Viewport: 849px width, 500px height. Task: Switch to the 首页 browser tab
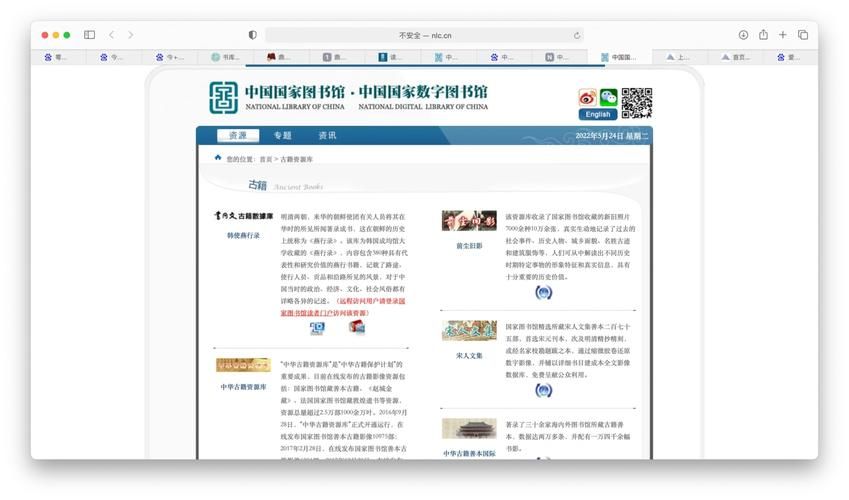735,57
